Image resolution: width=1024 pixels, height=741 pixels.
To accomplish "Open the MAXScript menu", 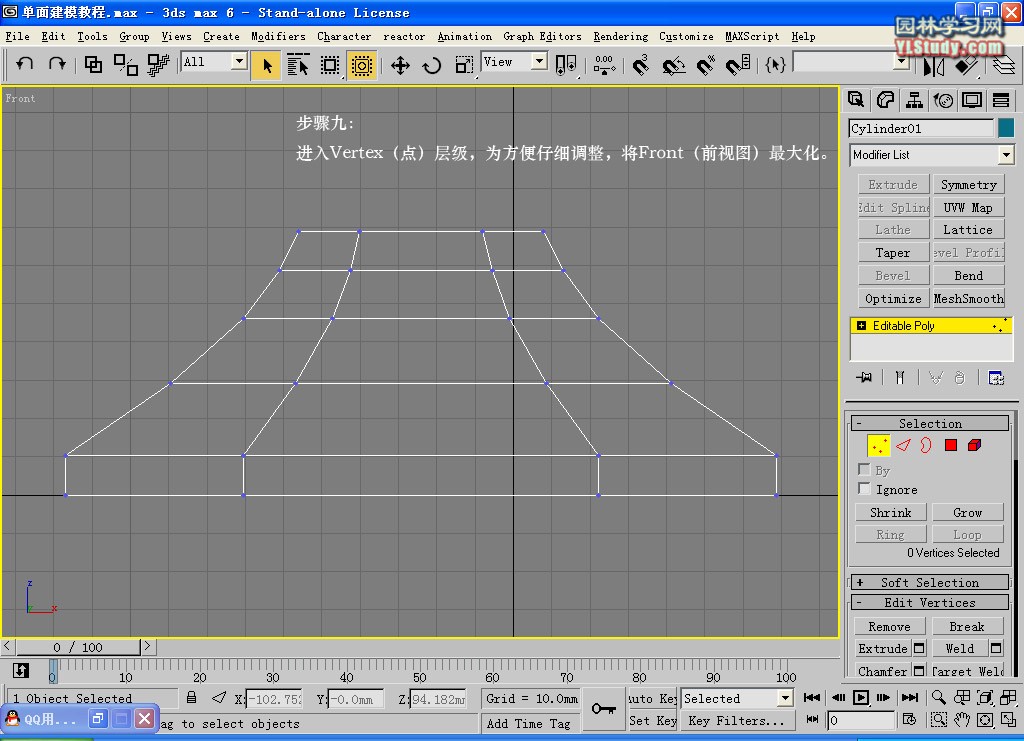I will pyautogui.click(x=752, y=37).
